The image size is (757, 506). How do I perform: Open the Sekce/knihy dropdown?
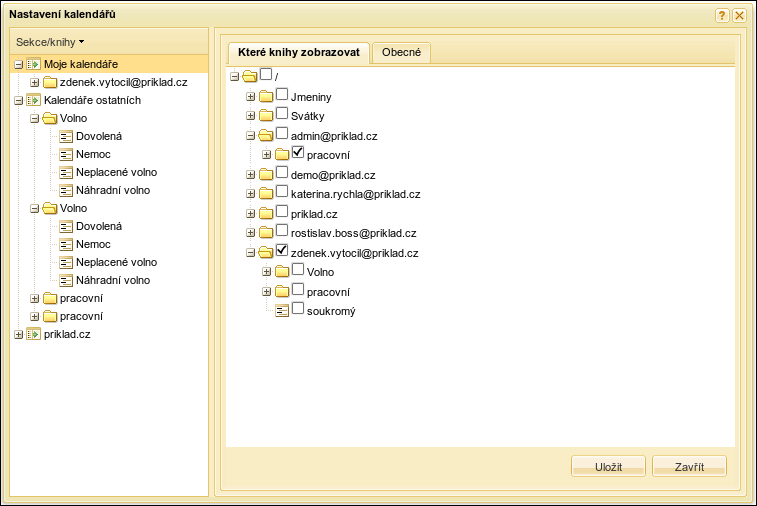coord(50,42)
